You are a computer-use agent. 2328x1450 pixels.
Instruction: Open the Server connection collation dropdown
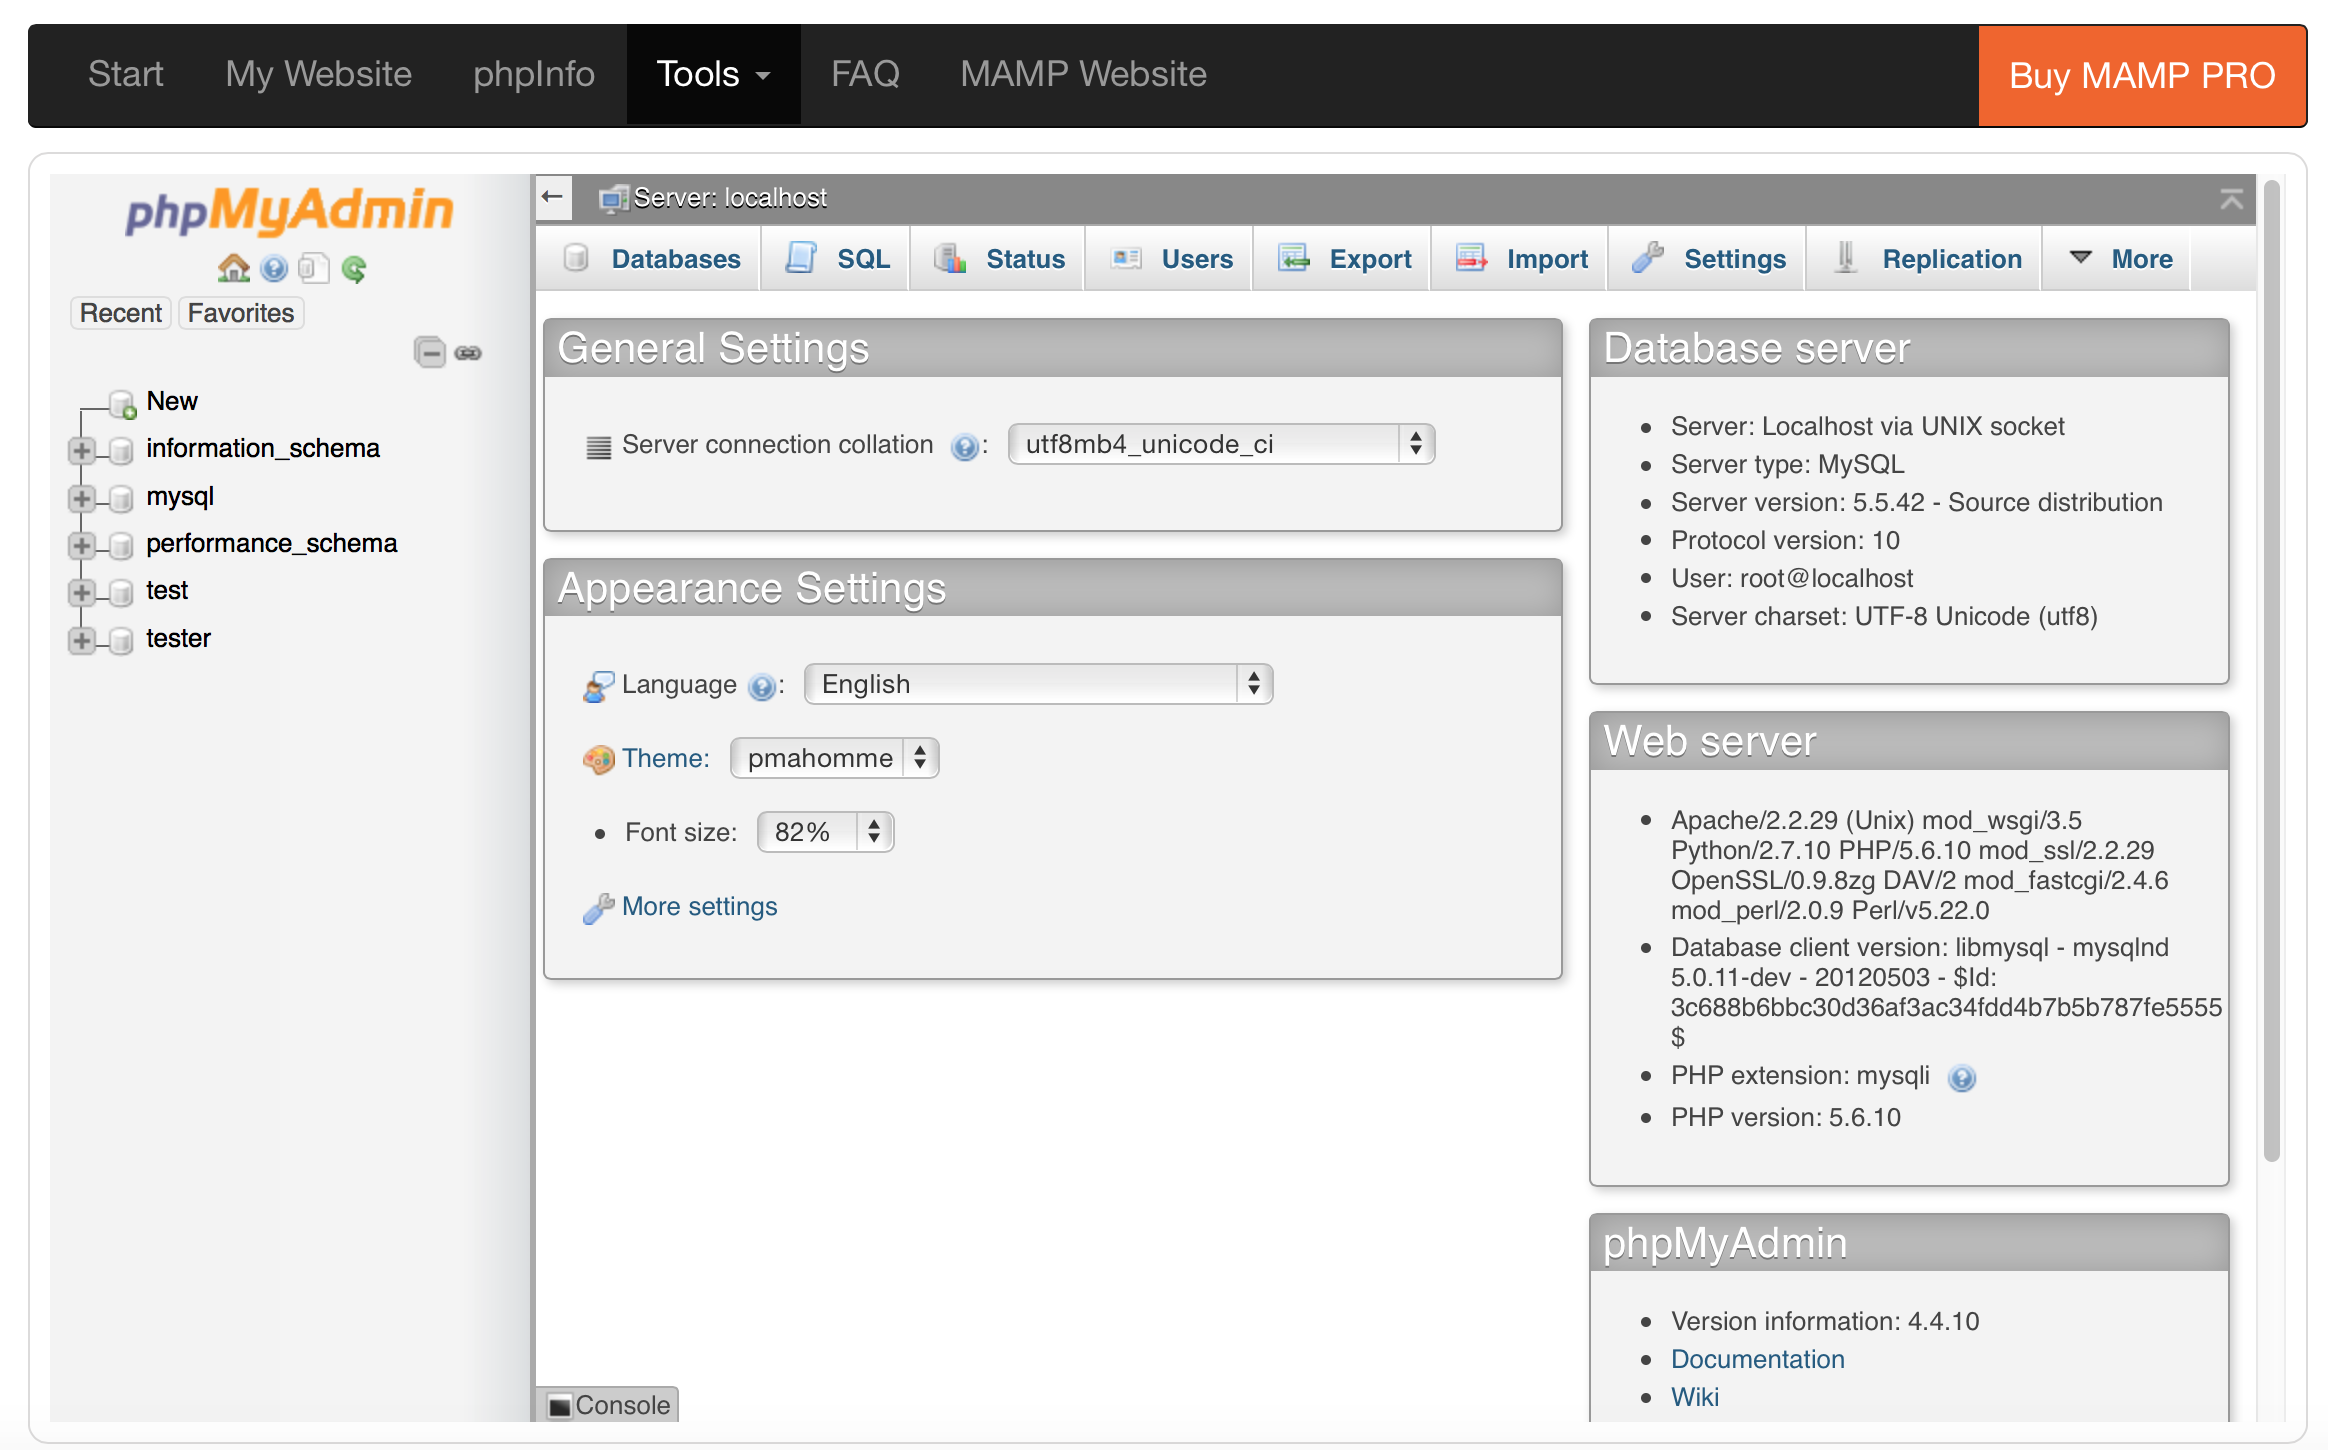(1221, 444)
